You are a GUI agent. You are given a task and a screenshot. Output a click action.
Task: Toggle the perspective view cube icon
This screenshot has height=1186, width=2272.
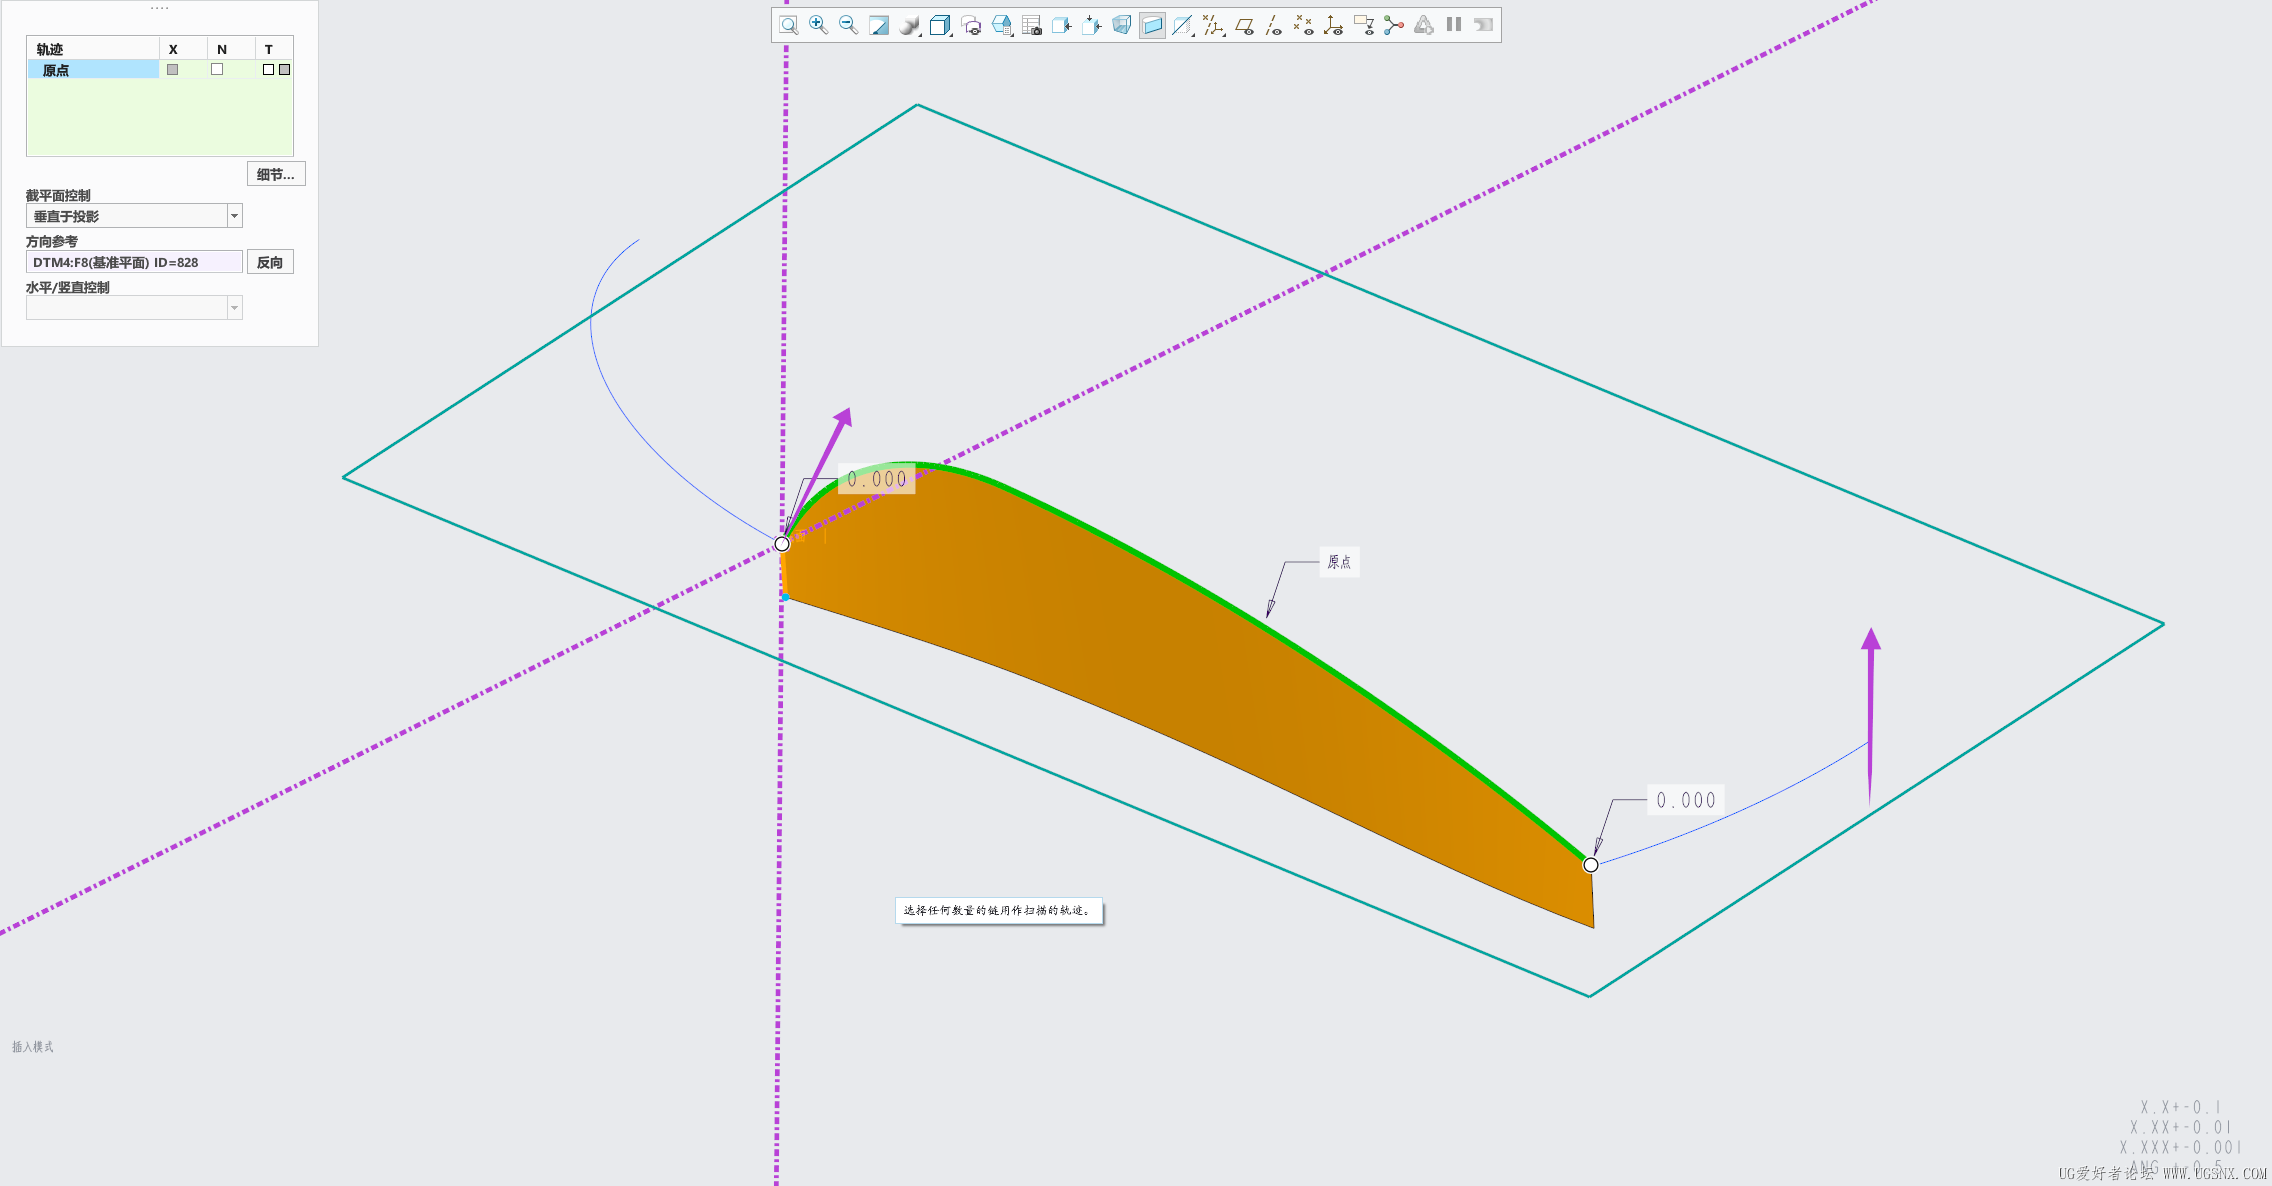[x=1122, y=25]
